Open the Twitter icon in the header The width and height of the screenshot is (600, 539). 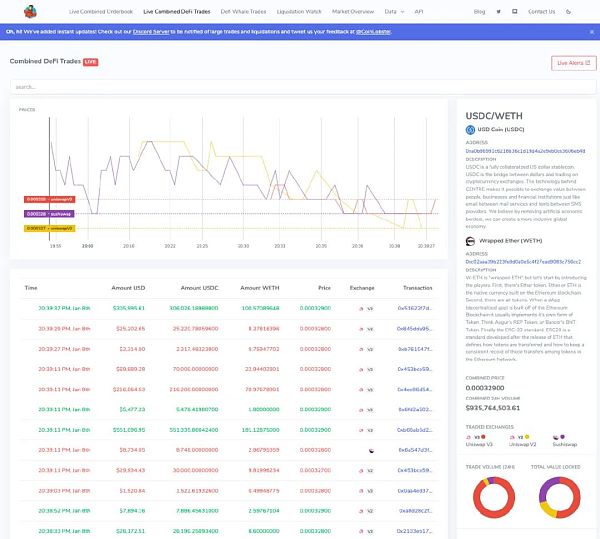(499, 12)
